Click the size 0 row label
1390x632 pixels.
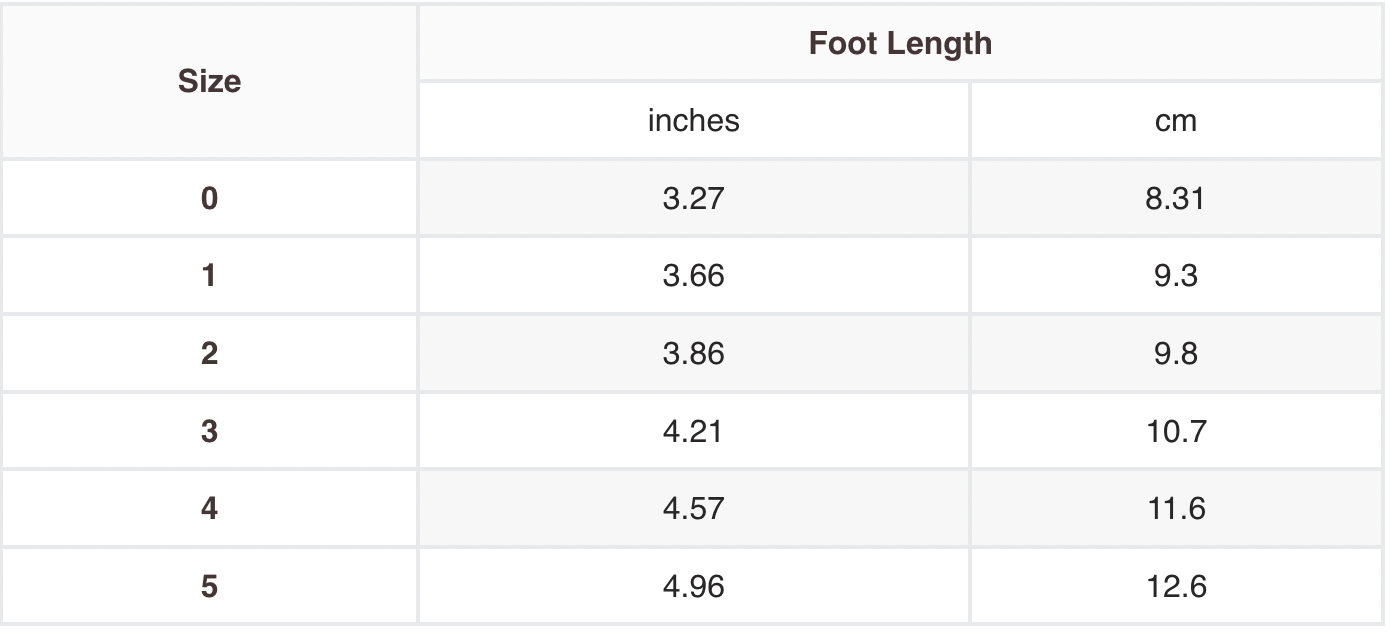coord(209,198)
